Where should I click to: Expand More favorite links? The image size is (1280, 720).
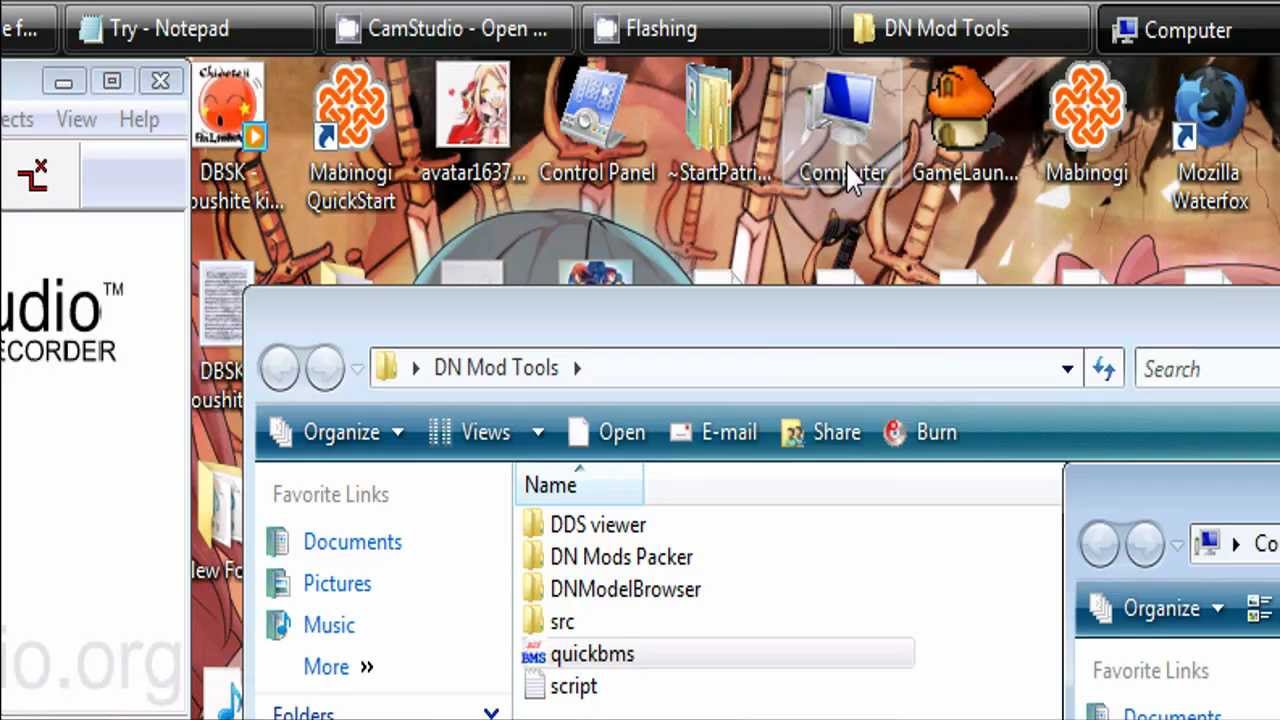pyautogui.click(x=338, y=667)
